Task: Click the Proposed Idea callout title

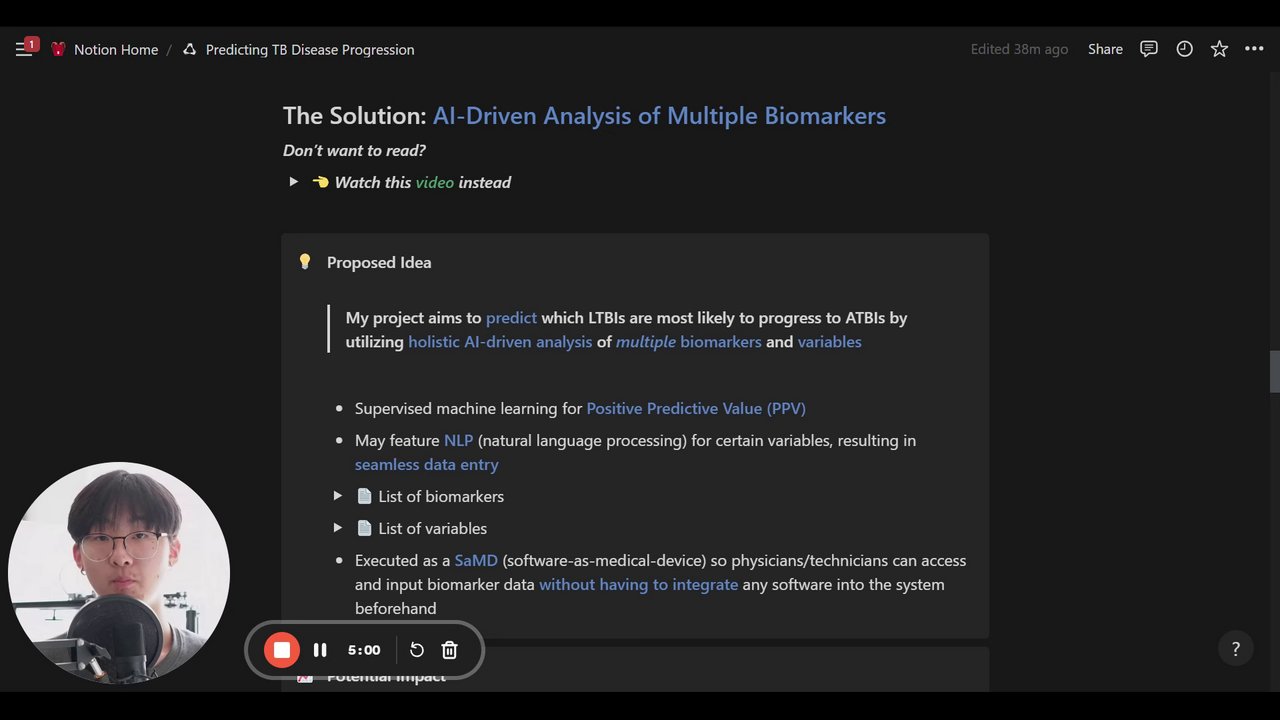Action: tap(379, 262)
